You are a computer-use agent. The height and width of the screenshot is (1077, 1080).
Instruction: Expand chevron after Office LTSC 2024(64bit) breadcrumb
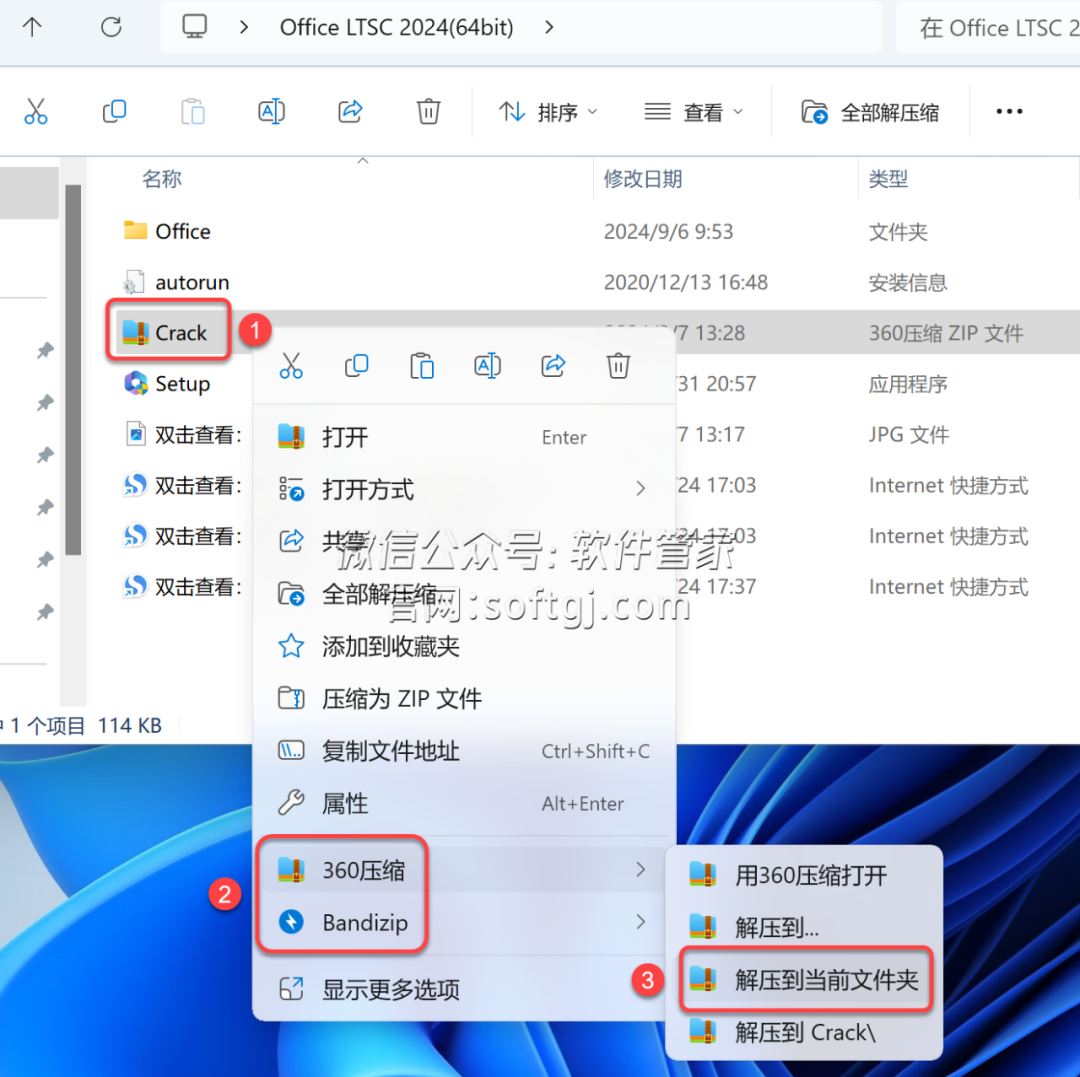[549, 28]
